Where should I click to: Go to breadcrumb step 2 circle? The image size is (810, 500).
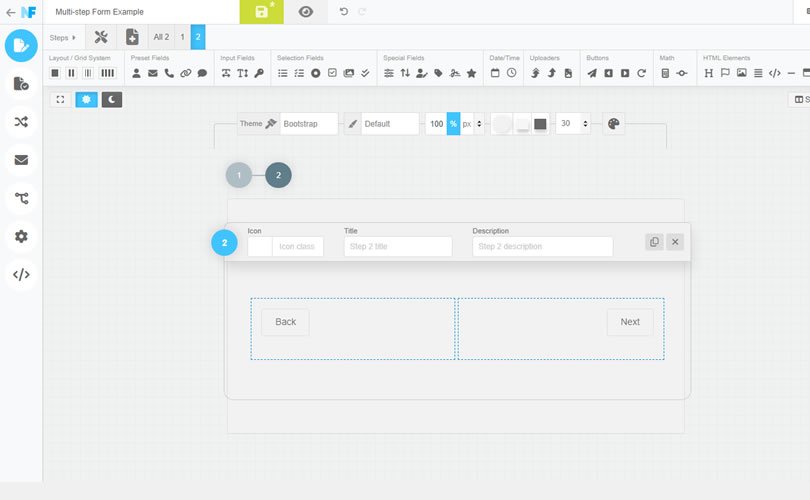pos(278,175)
